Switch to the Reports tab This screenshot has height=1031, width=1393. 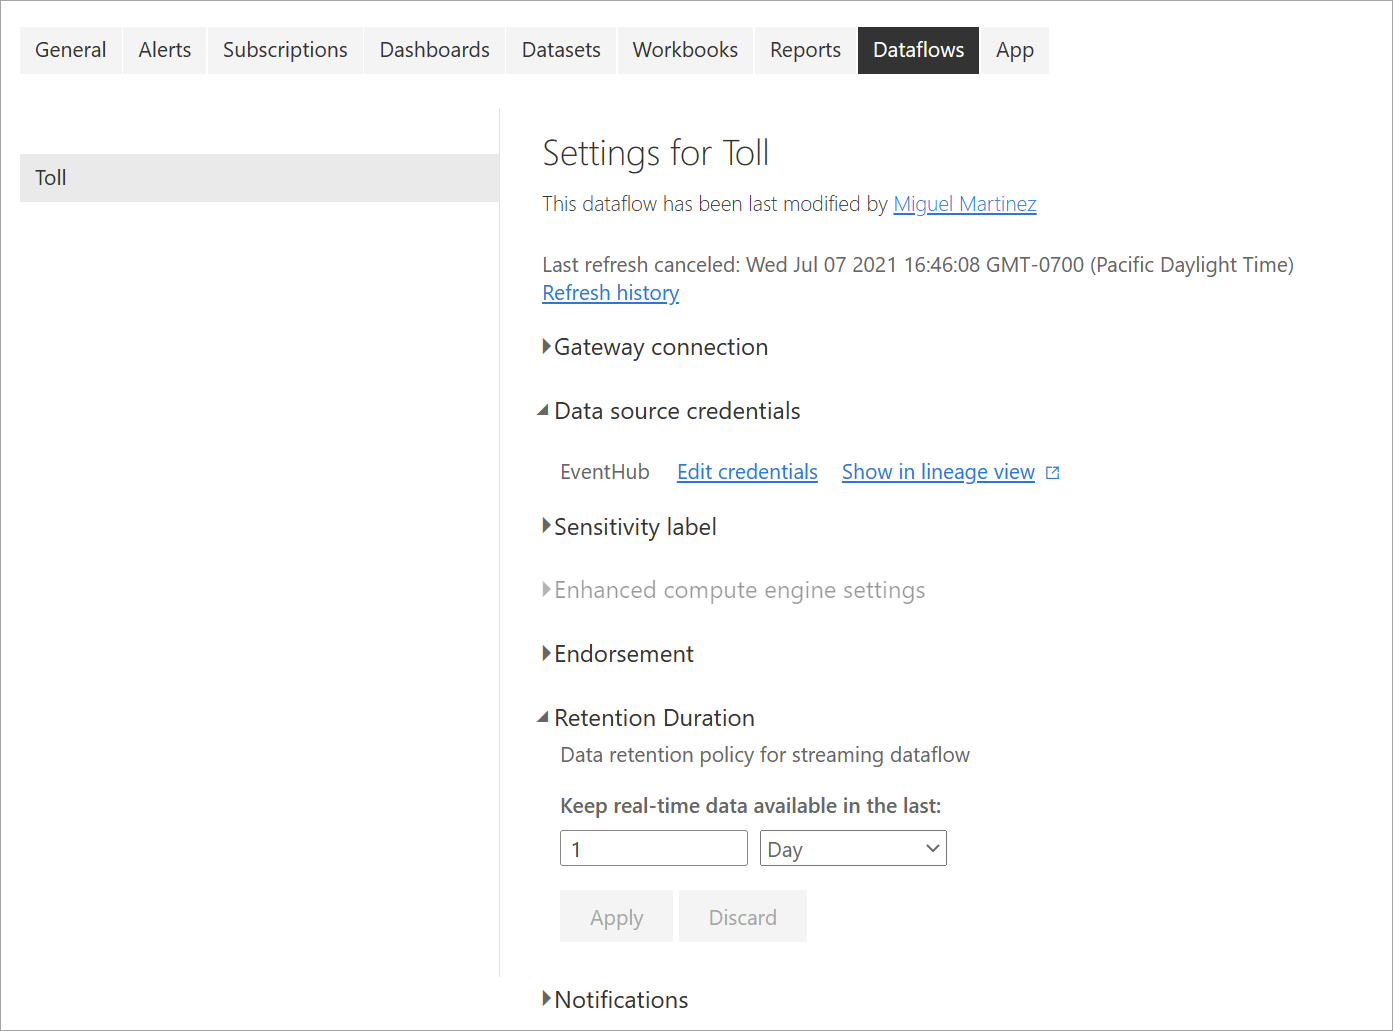(804, 49)
